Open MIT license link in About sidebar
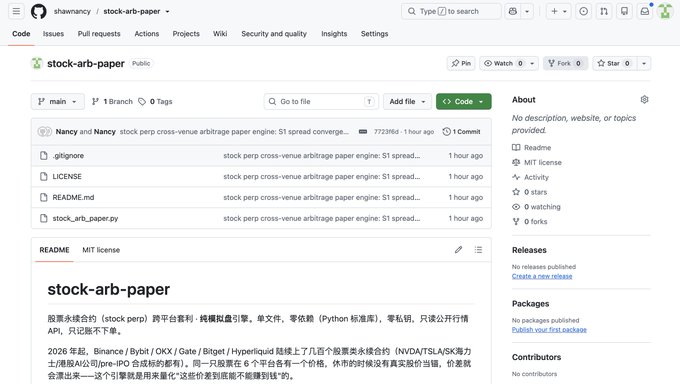 (537, 162)
